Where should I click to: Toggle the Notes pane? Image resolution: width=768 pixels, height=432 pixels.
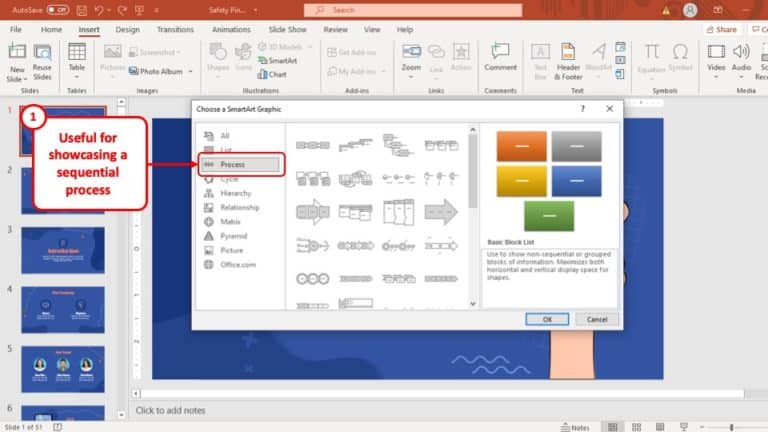click(575, 427)
